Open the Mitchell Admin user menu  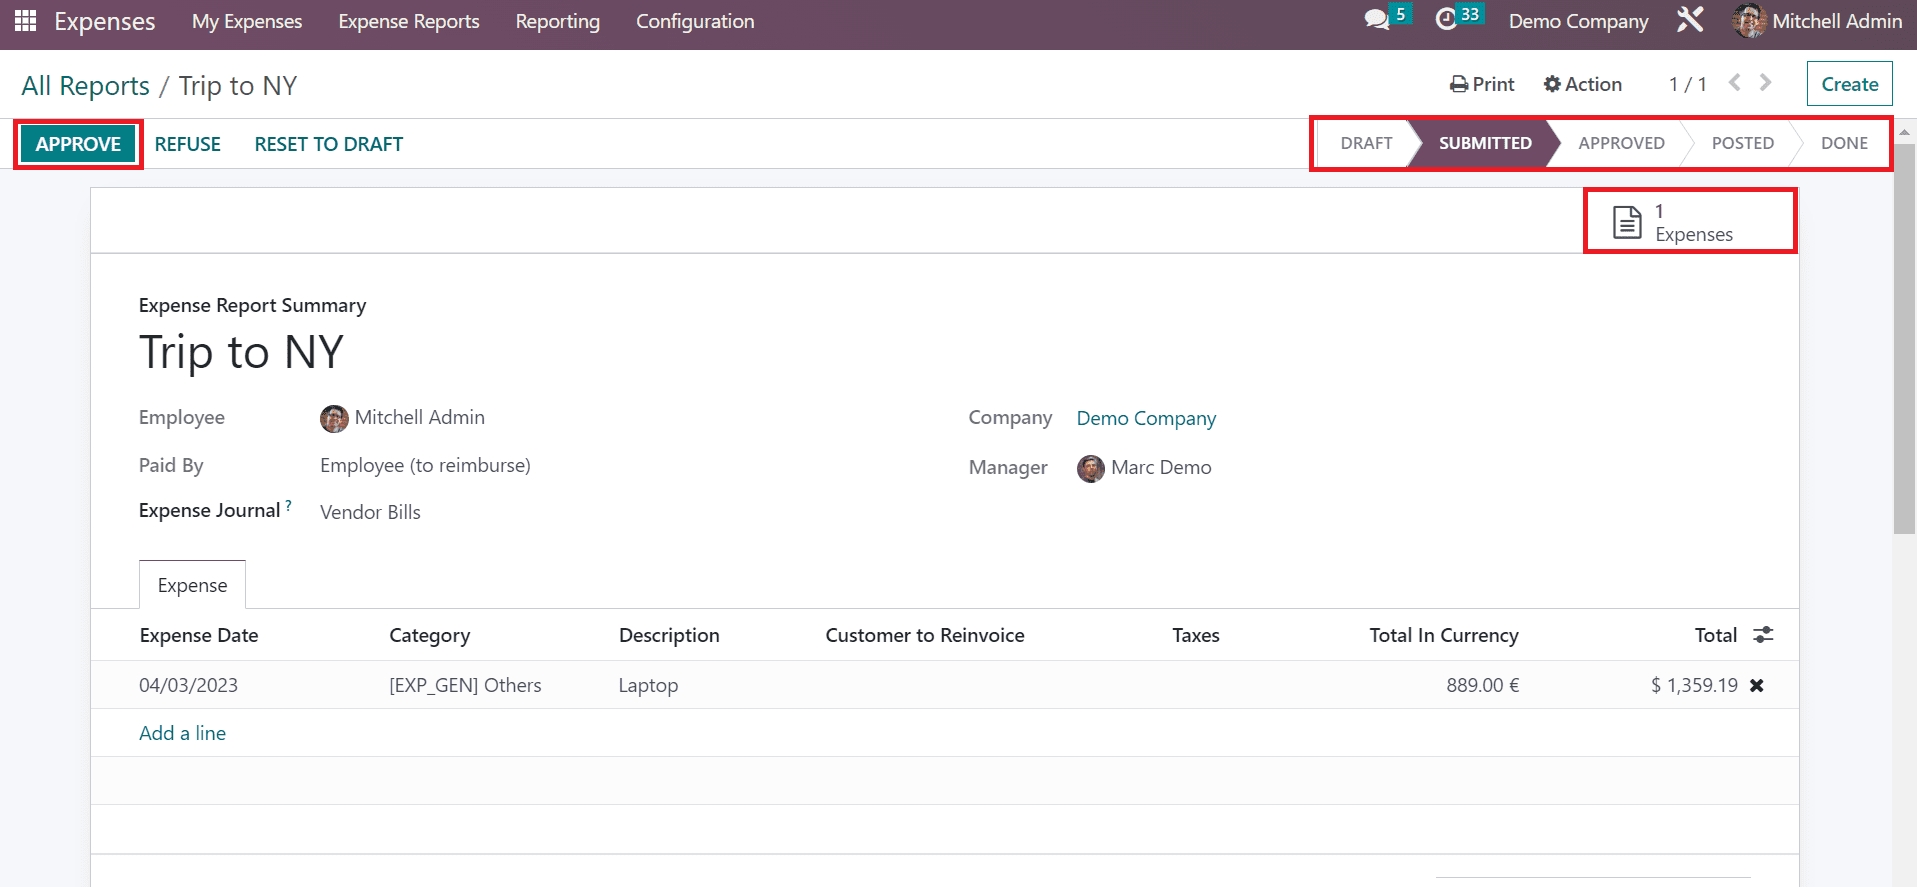point(1817,21)
